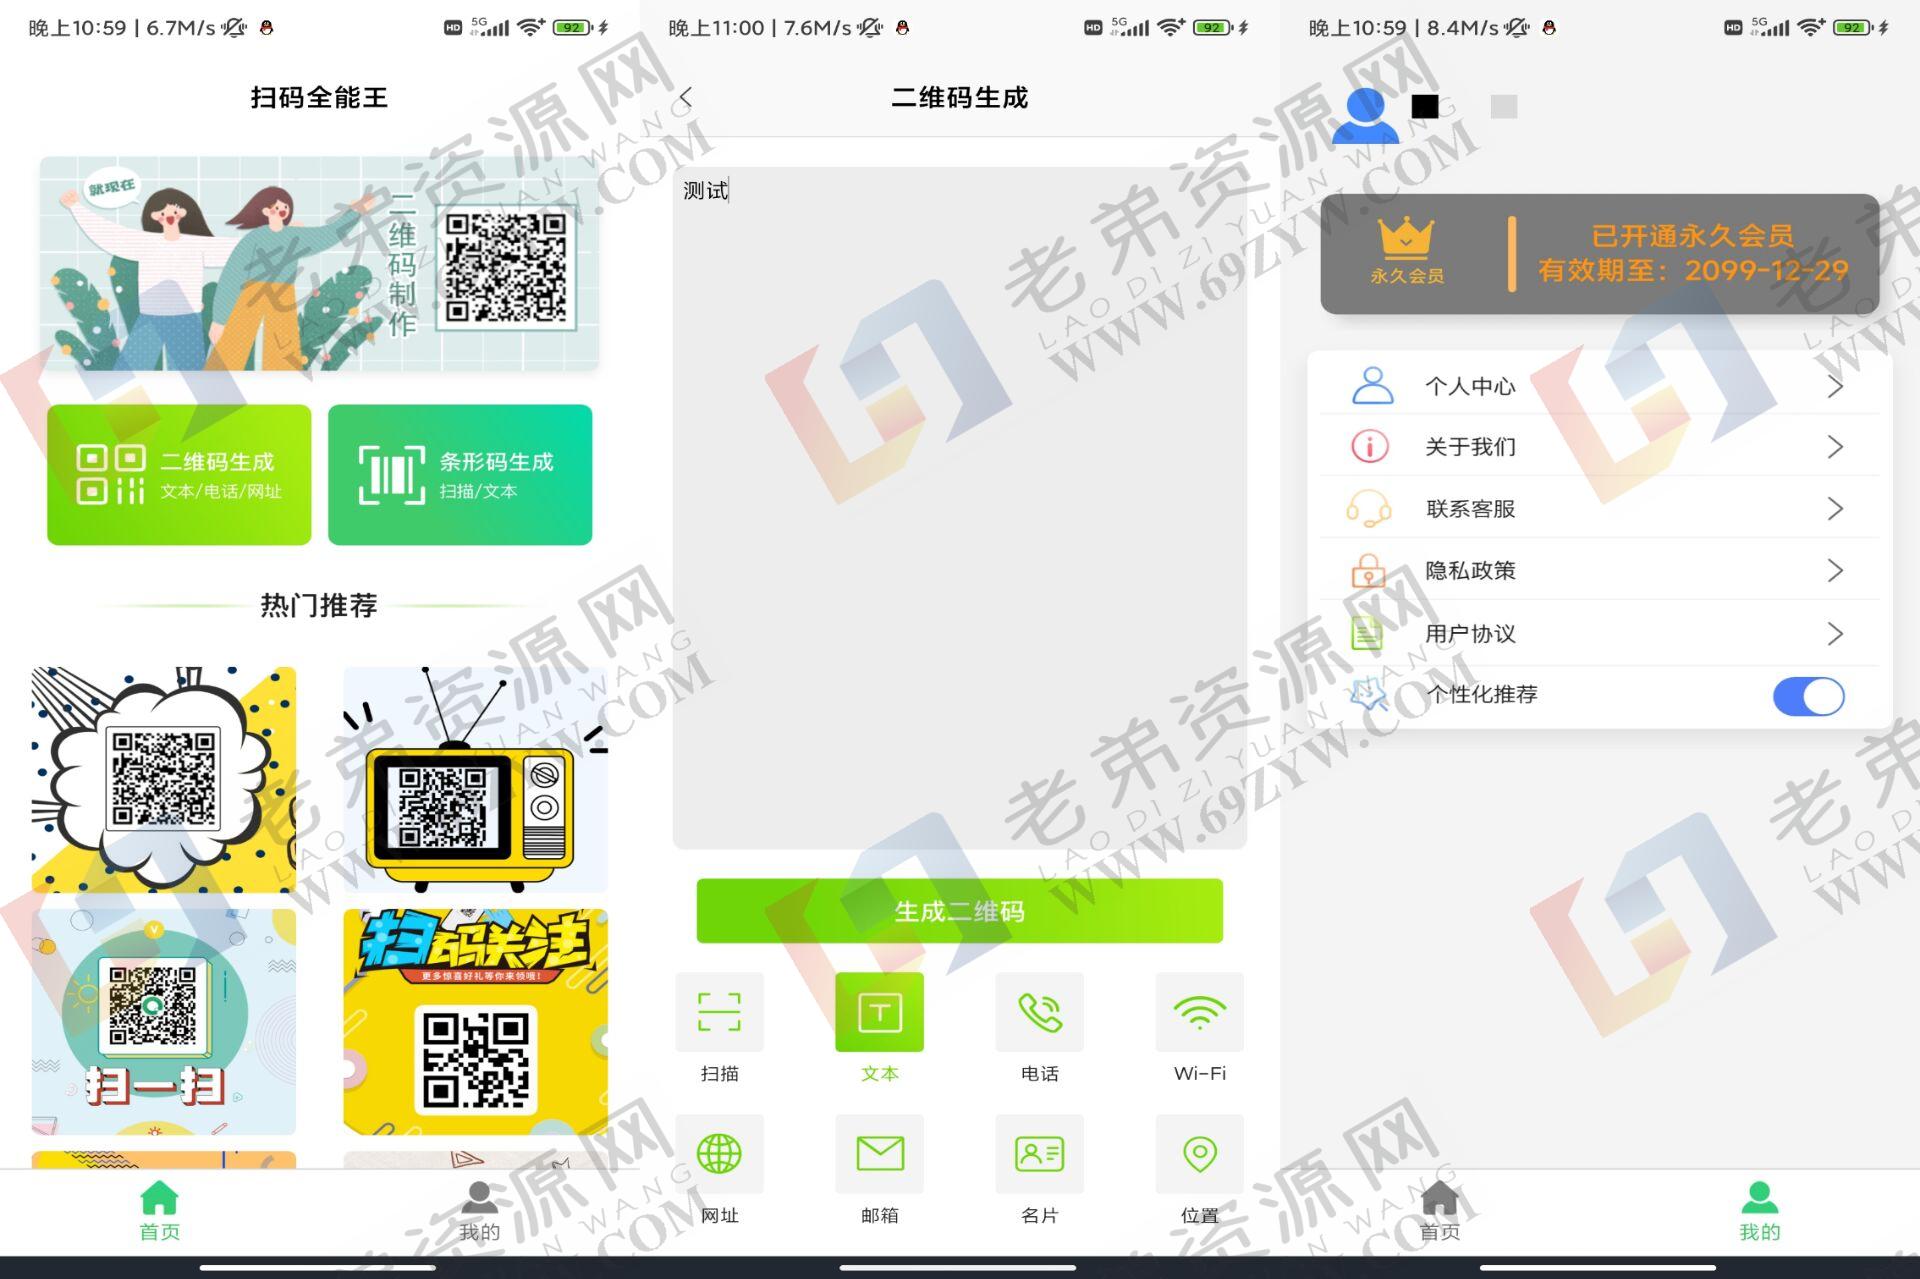The image size is (1920, 1279).
Task: Switch to the 我的 tab
Action: pos(1758,1210)
